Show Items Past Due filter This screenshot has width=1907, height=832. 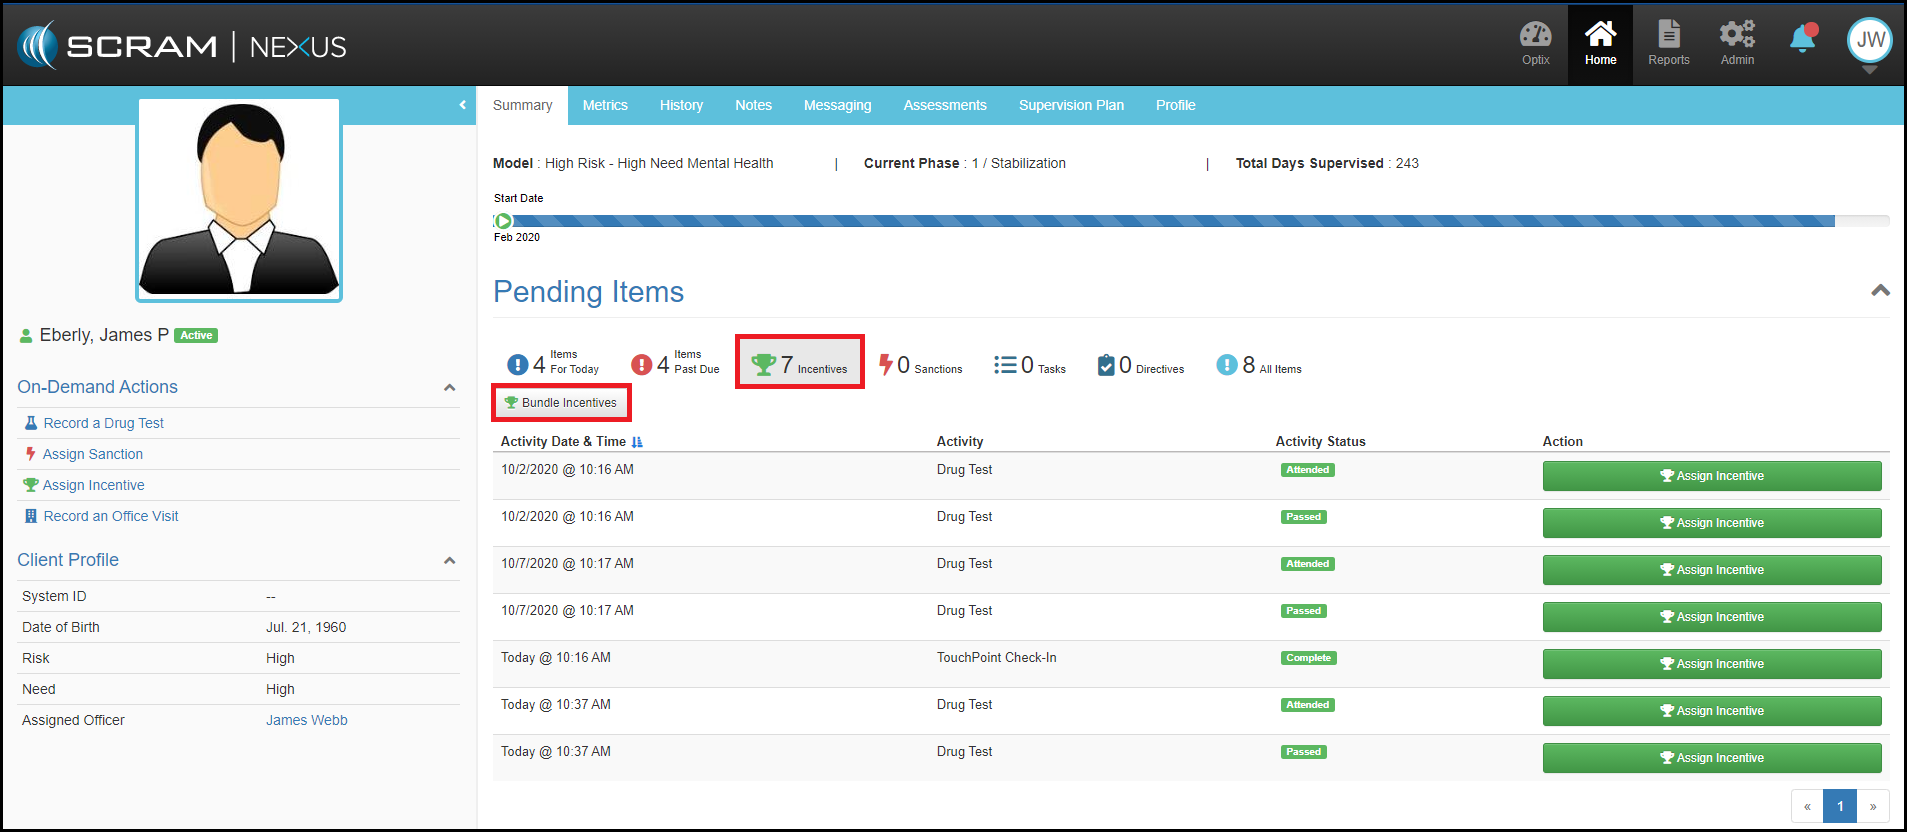point(675,365)
